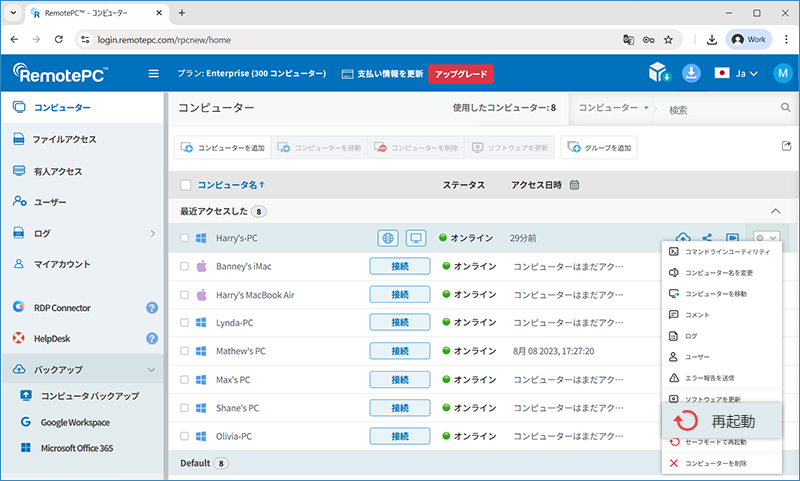Tick the checkbox for Olivia-PC
The width and height of the screenshot is (800, 481).
(x=184, y=436)
